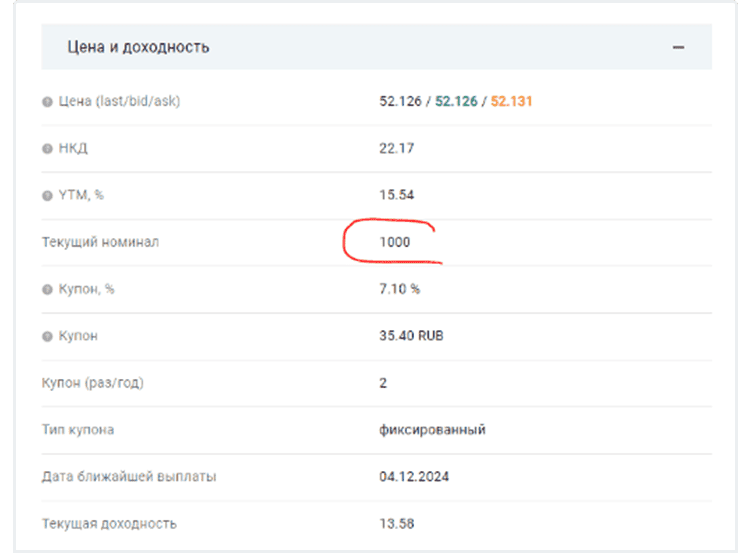Click info icon beside Купон RUB row

(47, 336)
